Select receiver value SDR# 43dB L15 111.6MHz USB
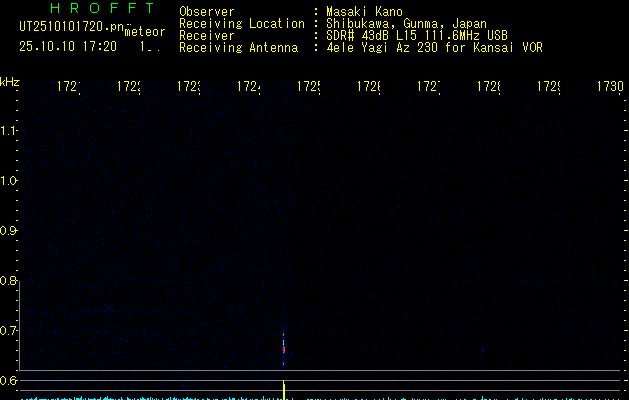Viewport: 629px width, 400px height. (417, 36)
